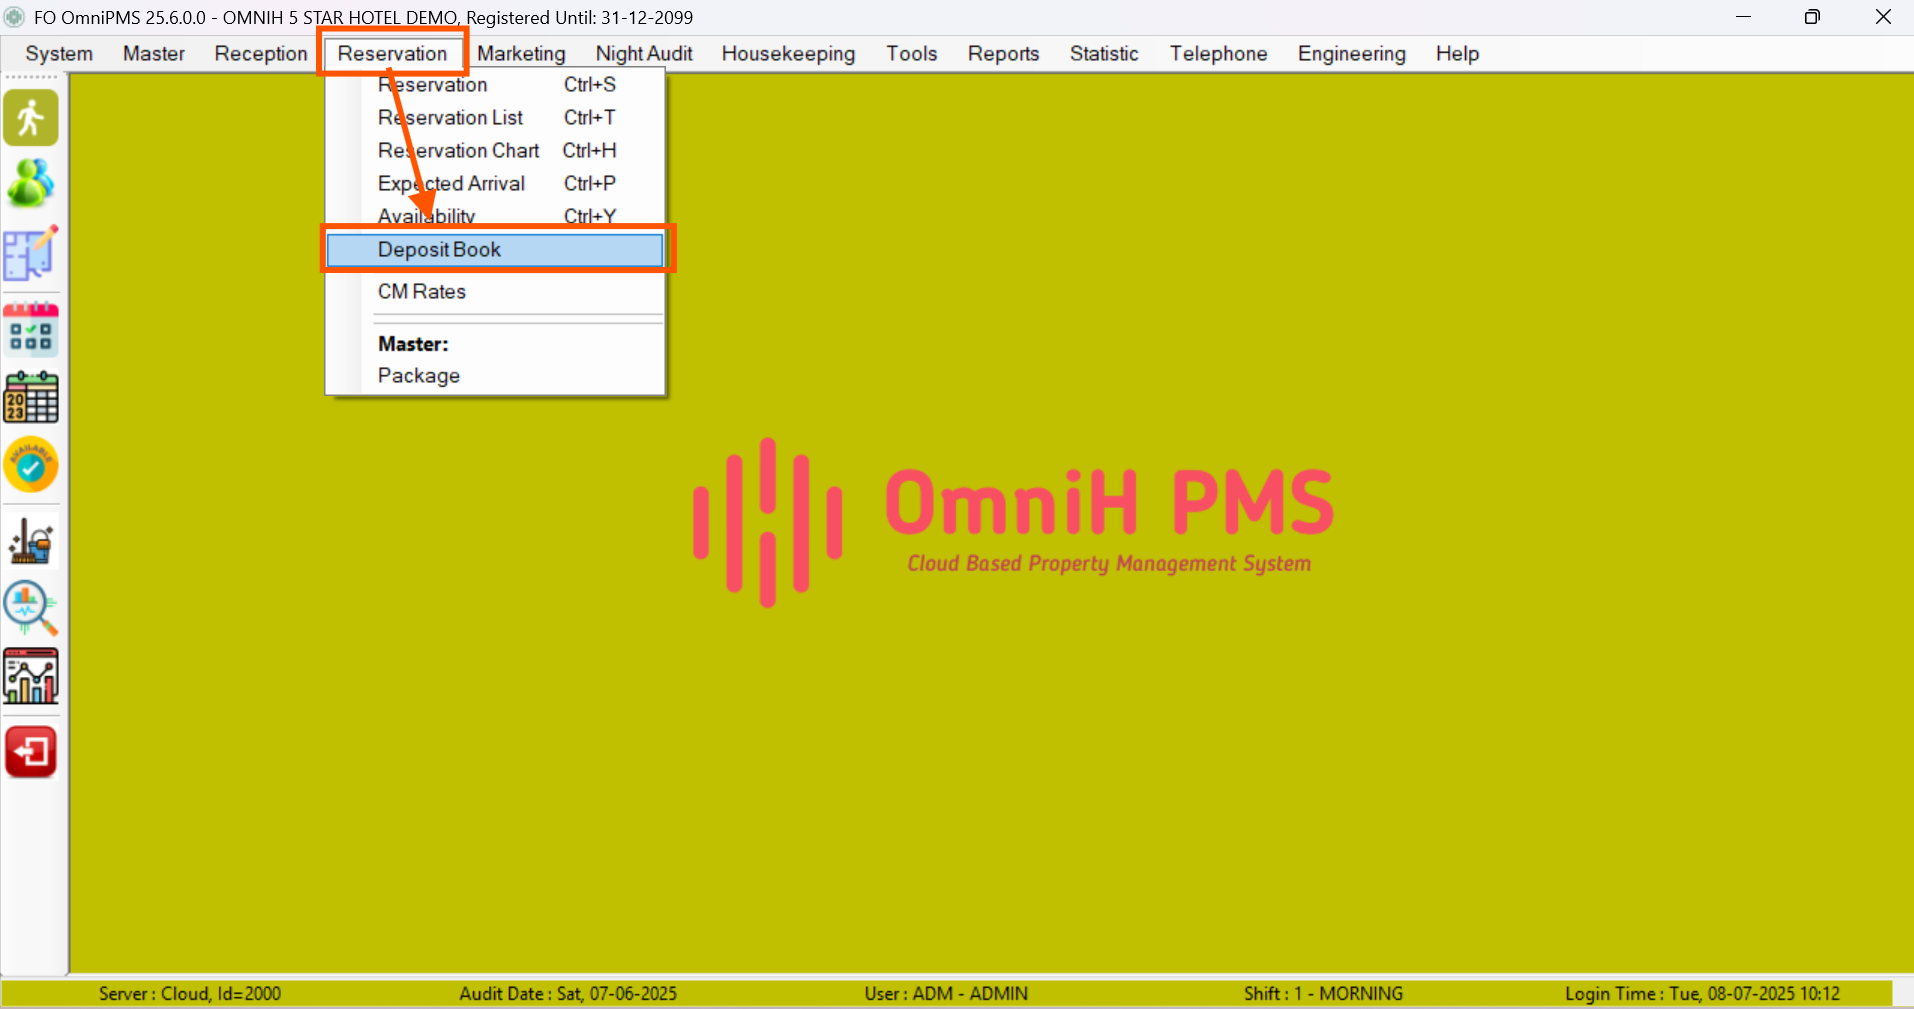Open the Telephone menu
This screenshot has width=1914, height=1009.
click(1218, 54)
